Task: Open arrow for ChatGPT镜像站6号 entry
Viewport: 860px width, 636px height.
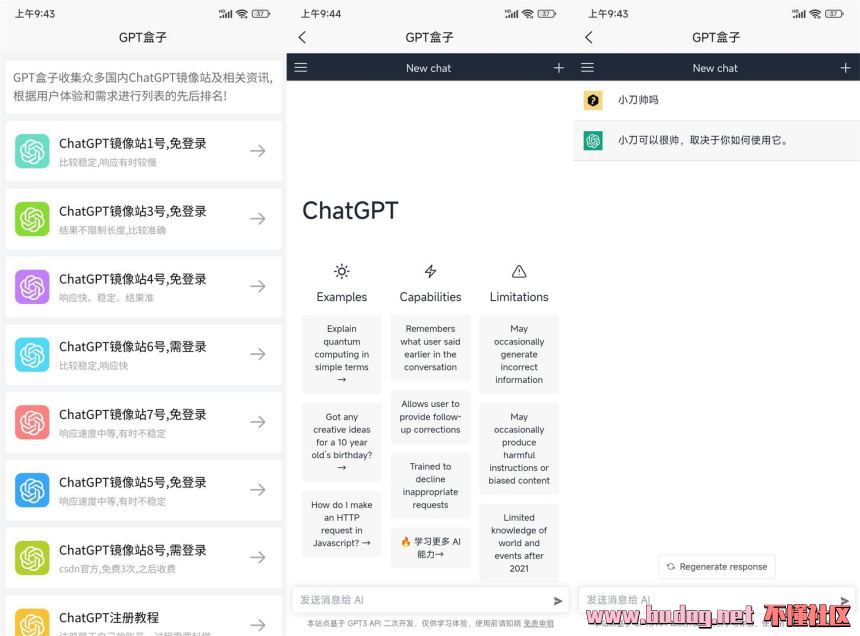Action: 258,354
